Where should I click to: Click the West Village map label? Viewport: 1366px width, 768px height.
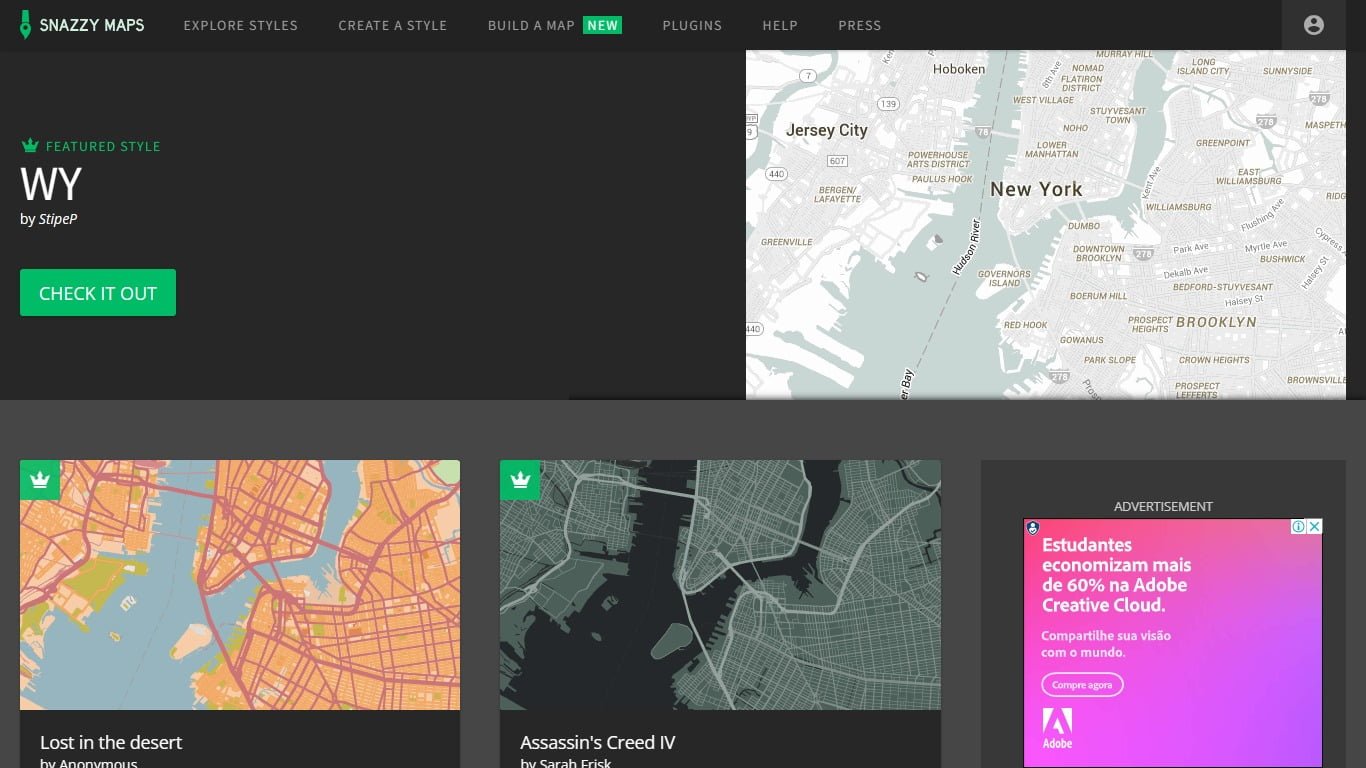pyautogui.click(x=1043, y=100)
